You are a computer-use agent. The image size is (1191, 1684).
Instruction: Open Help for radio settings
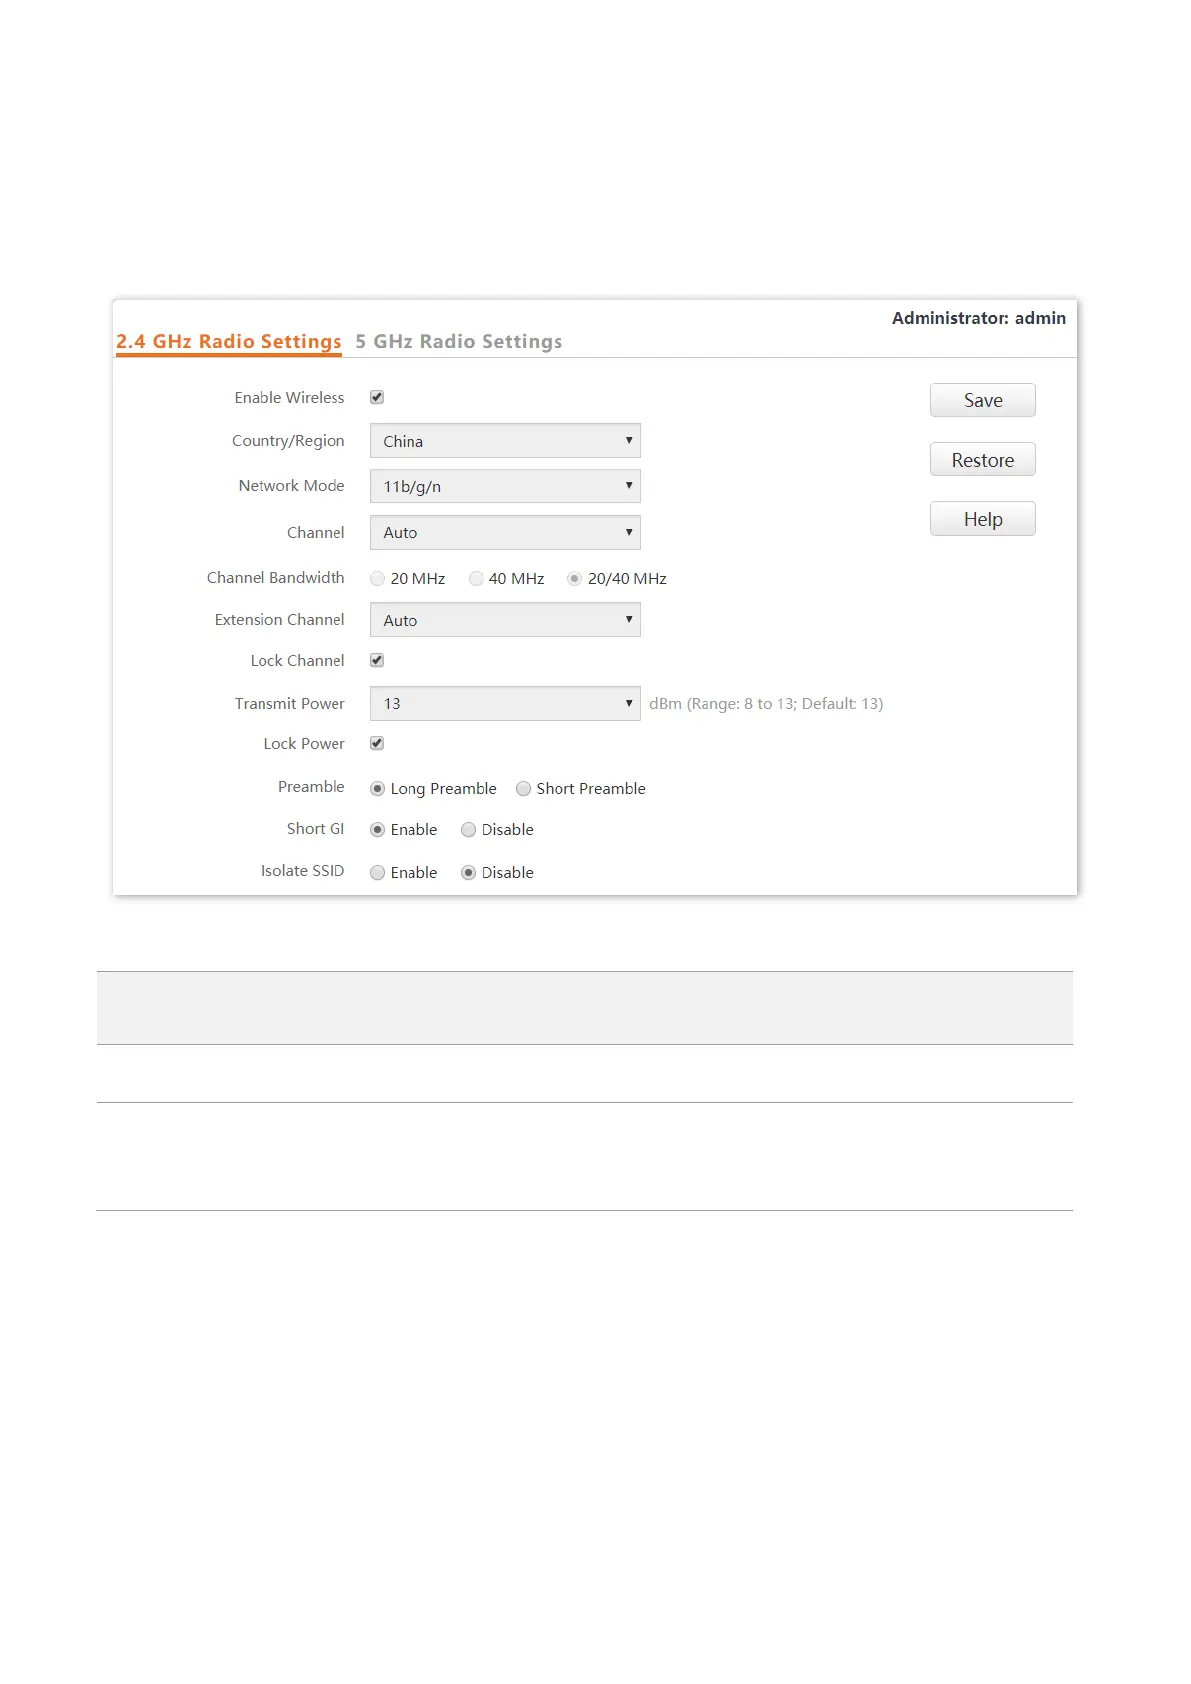(x=982, y=519)
